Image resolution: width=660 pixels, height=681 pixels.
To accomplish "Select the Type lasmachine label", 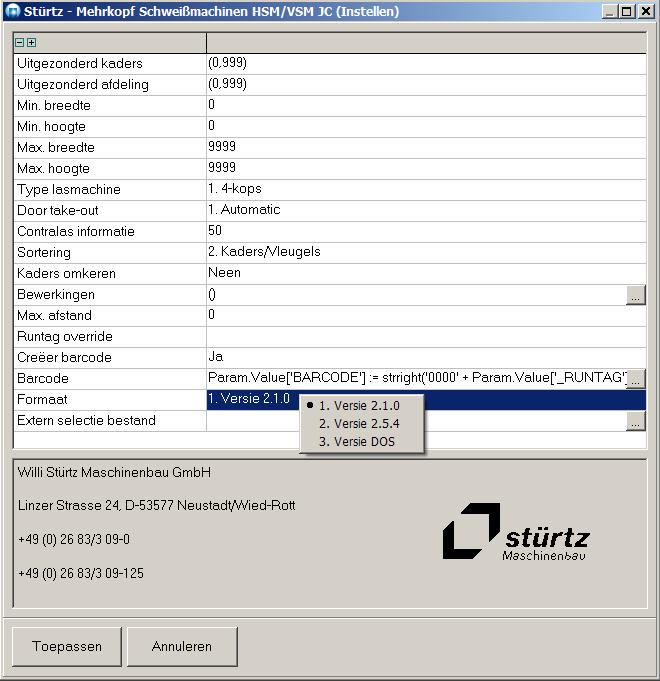I will click(69, 189).
